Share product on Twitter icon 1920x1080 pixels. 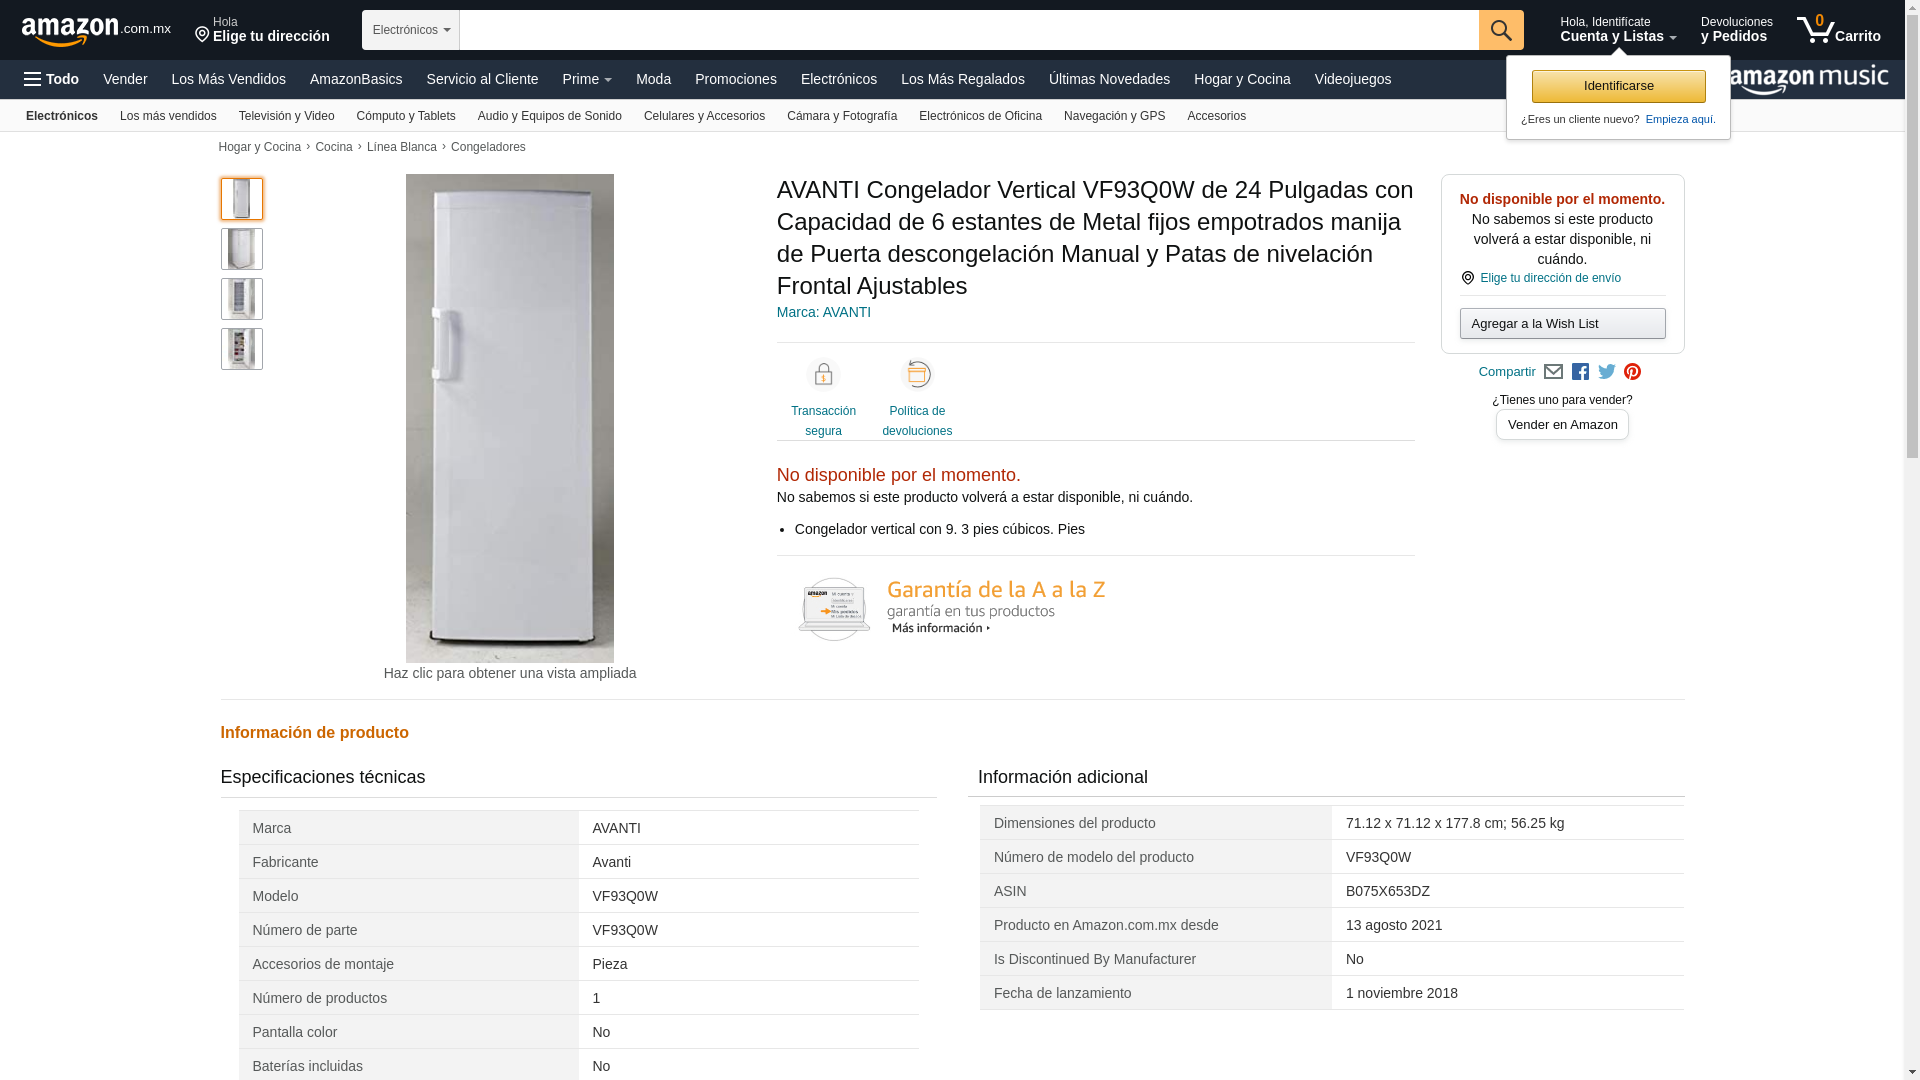click(1607, 372)
